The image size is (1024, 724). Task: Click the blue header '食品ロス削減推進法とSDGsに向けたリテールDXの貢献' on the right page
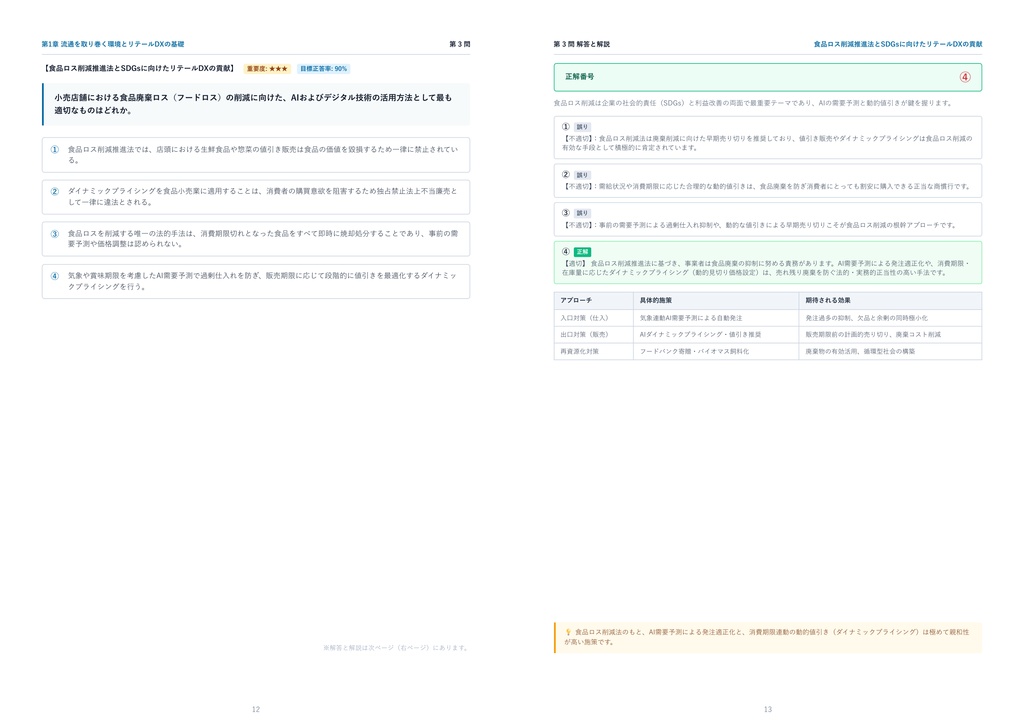tap(898, 44)
